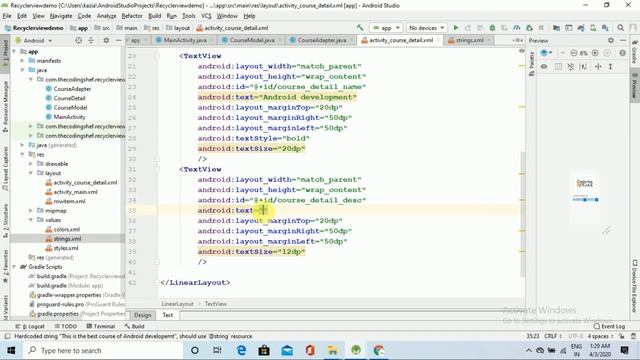Image resolution: width=640 pixels, height=360 pixels.
Task: Open the Device File folder toolbar icon
Action: tap(556, 28)
